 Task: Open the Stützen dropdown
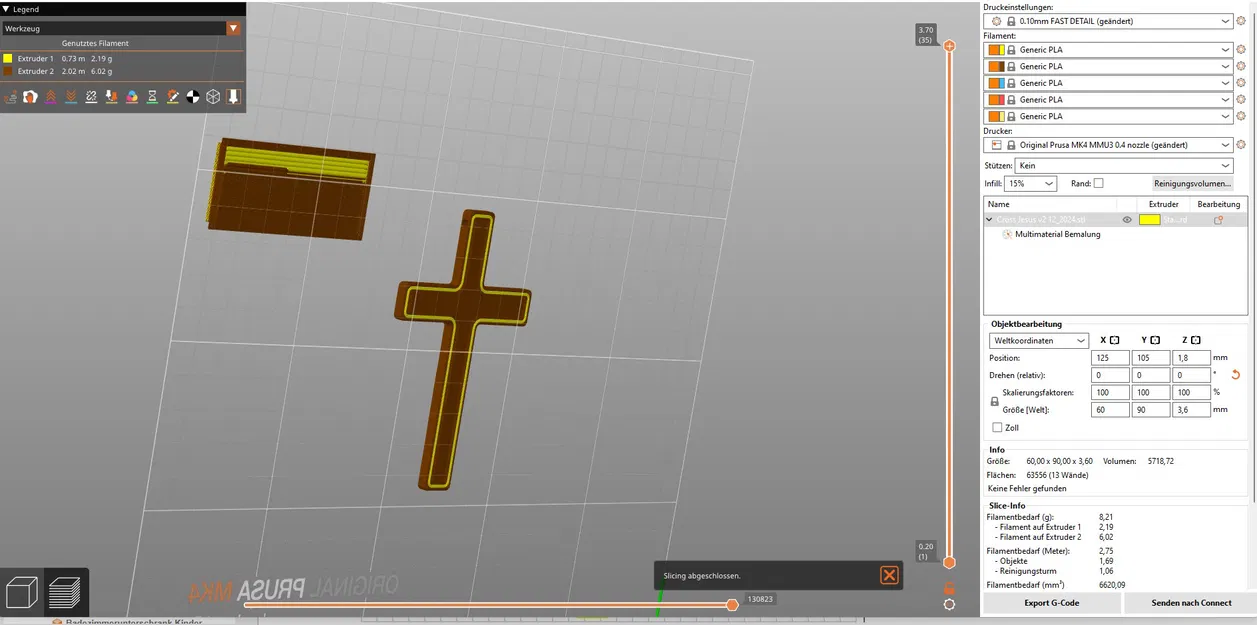click(1125, 165)
